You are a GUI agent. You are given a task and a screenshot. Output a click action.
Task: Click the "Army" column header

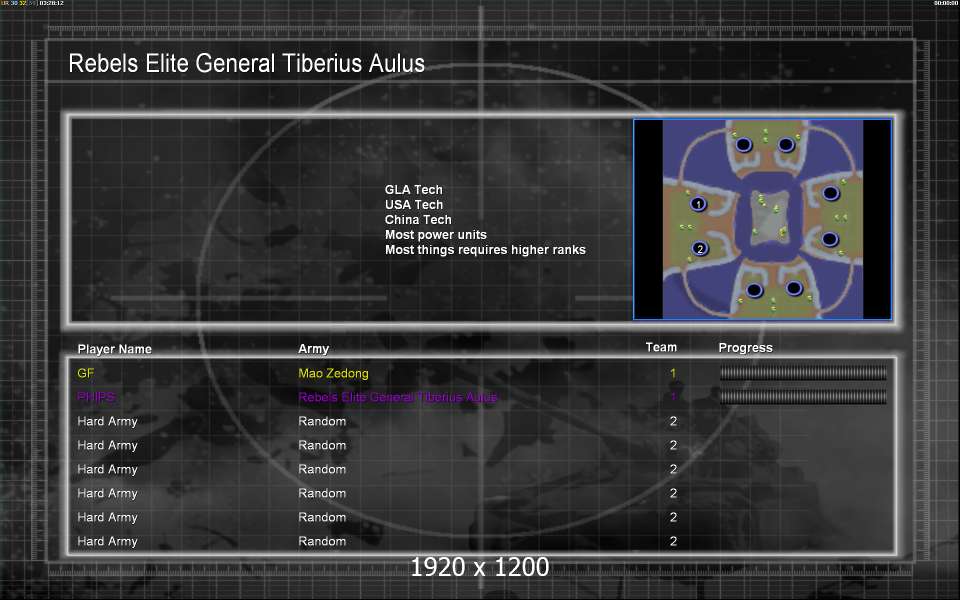pos(313,348)
